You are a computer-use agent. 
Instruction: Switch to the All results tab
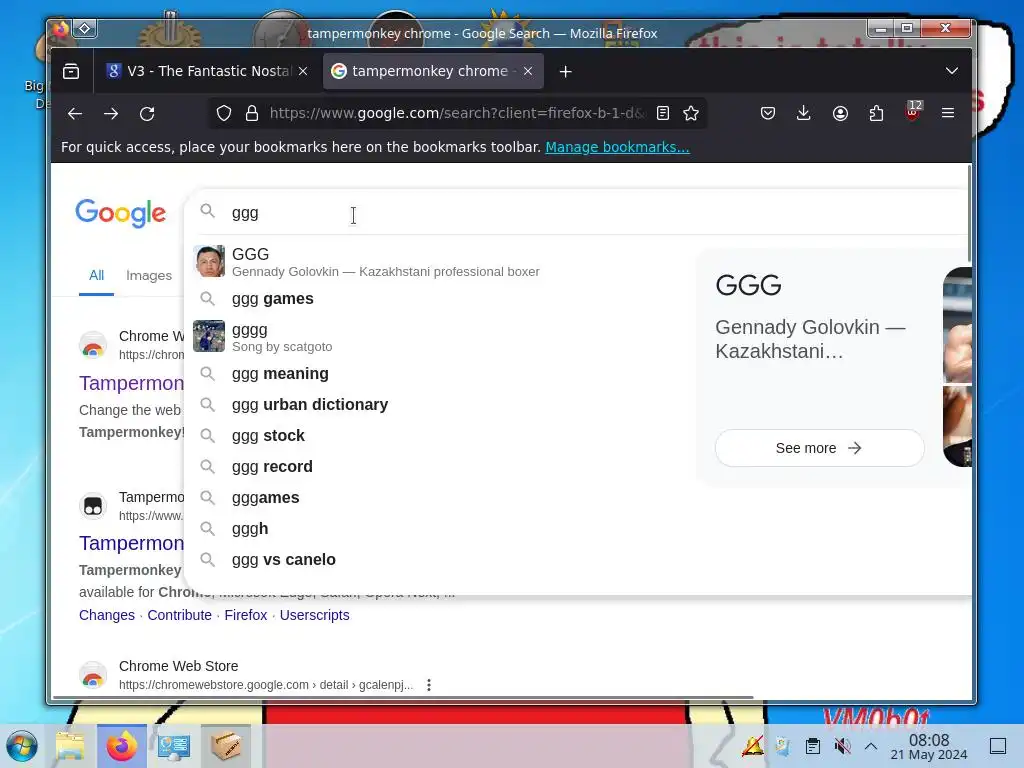(97, 276)
